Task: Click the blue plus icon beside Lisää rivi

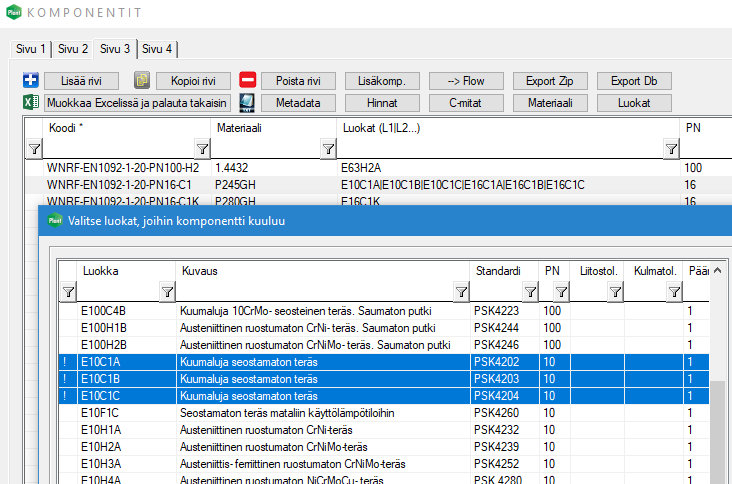Action: pyautogui.click(x=30, y=81)
